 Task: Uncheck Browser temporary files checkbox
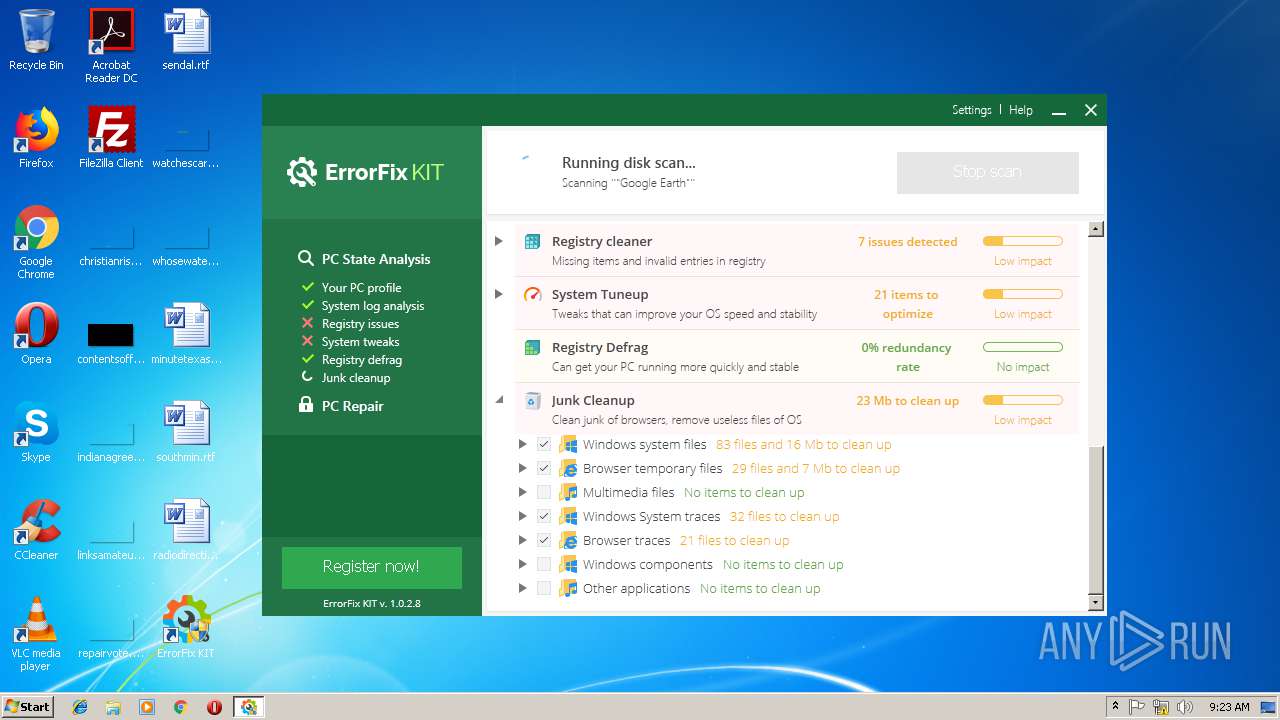pyautogui.click(x=544, y=468)
